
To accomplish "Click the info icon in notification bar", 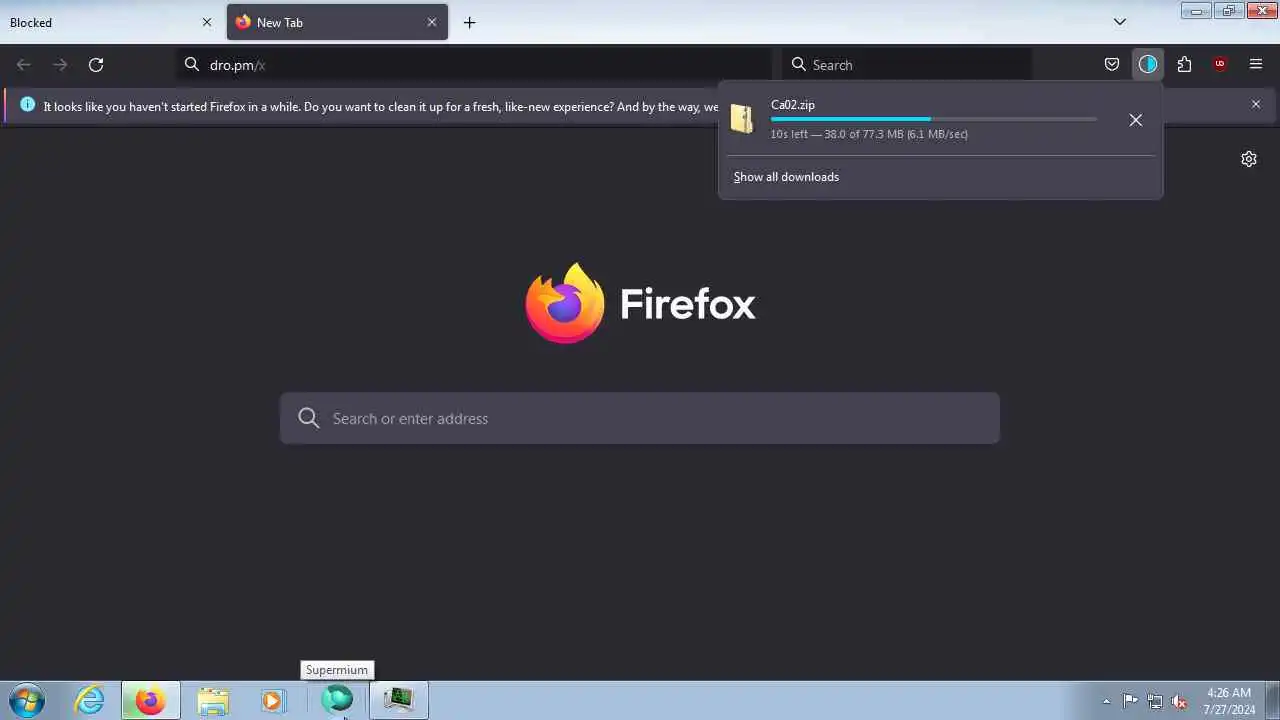I will [27, 105].
